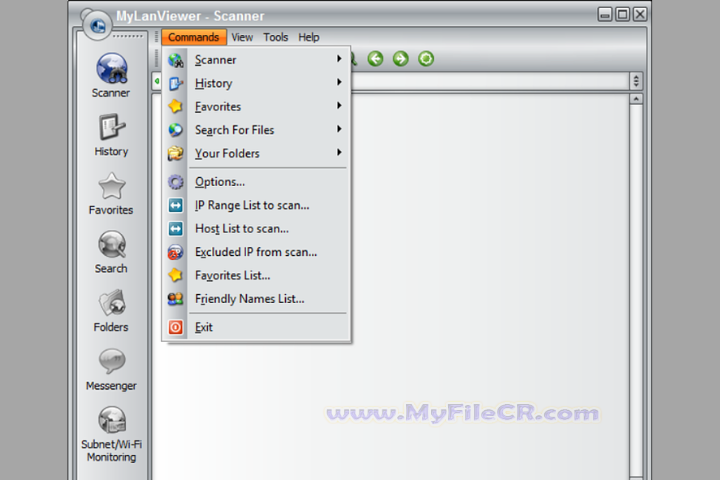
Task: Click the green forward arrow toolbar button
Action: coord(401,59)
